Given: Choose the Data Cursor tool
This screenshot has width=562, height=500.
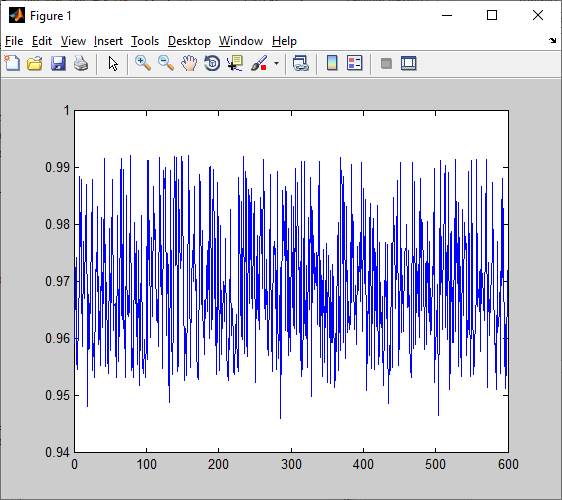Looking at the screenshot, I should [x=235, y=64].
